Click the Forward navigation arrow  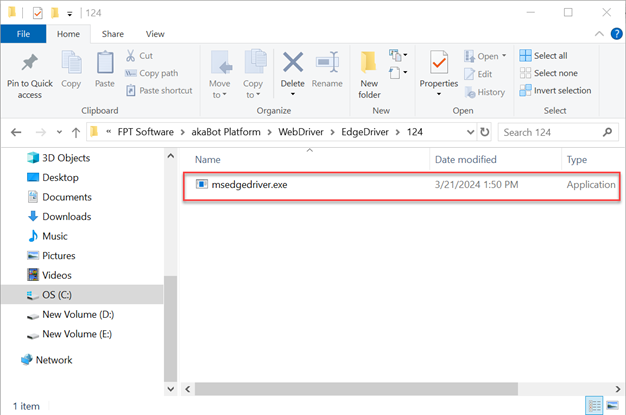[x=41, y=132]
